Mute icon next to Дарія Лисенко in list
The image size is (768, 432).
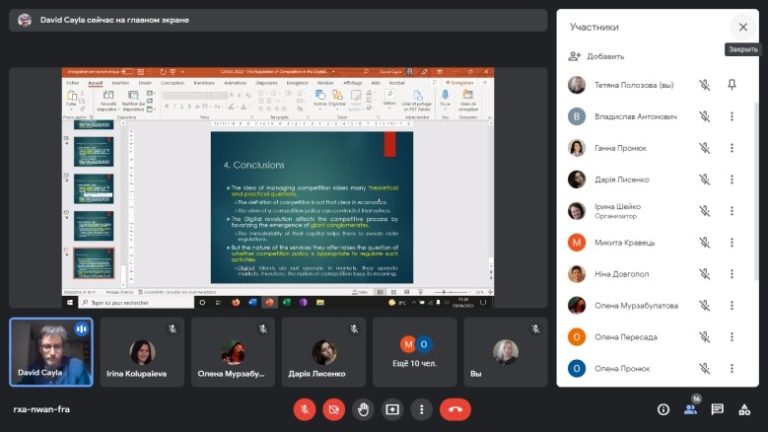tap(704, 179)
